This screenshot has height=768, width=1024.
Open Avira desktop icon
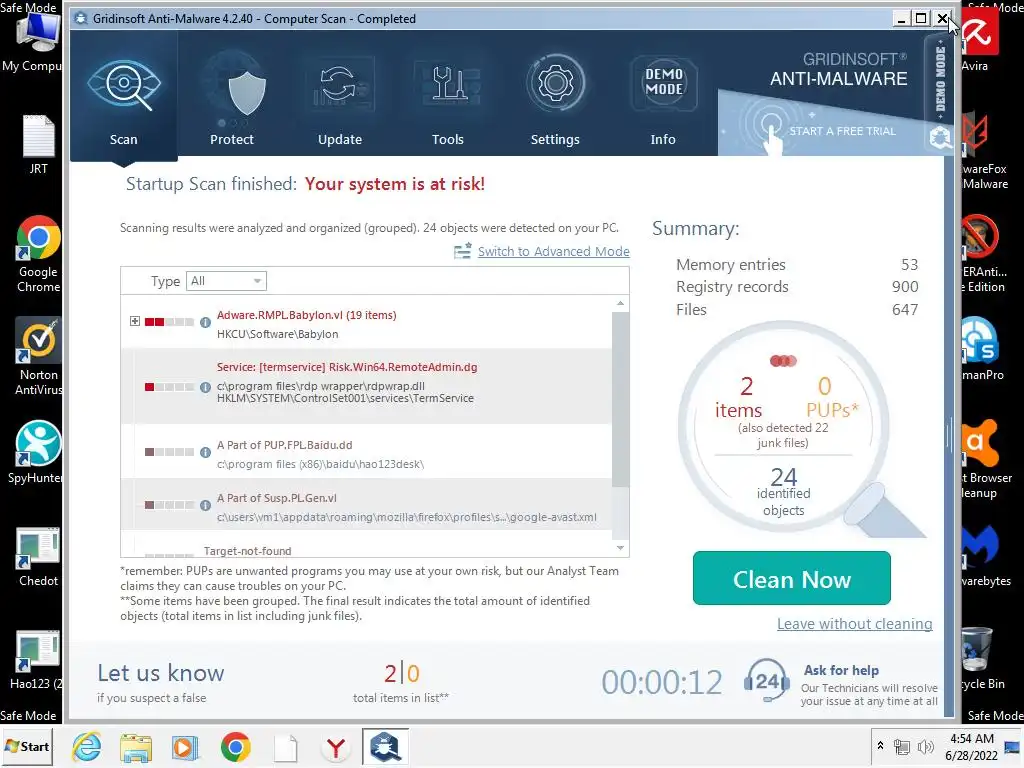978,40
